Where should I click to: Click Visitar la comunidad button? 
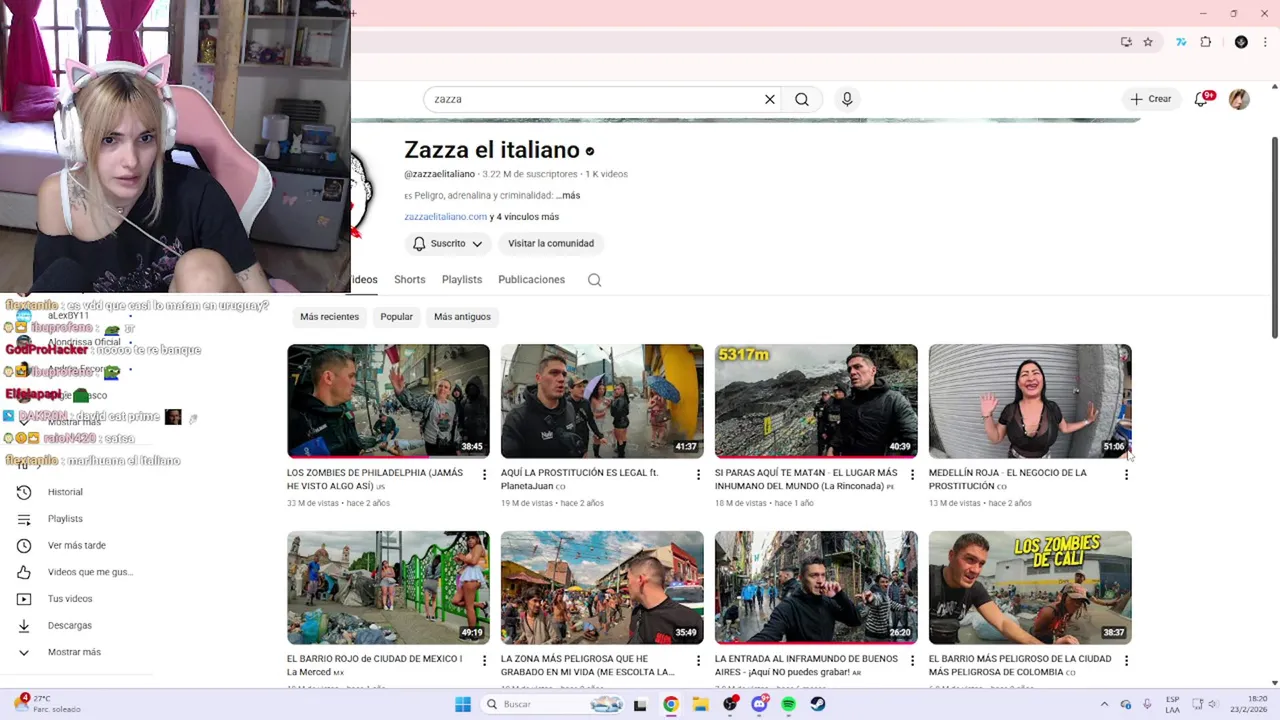coord(551,243)
